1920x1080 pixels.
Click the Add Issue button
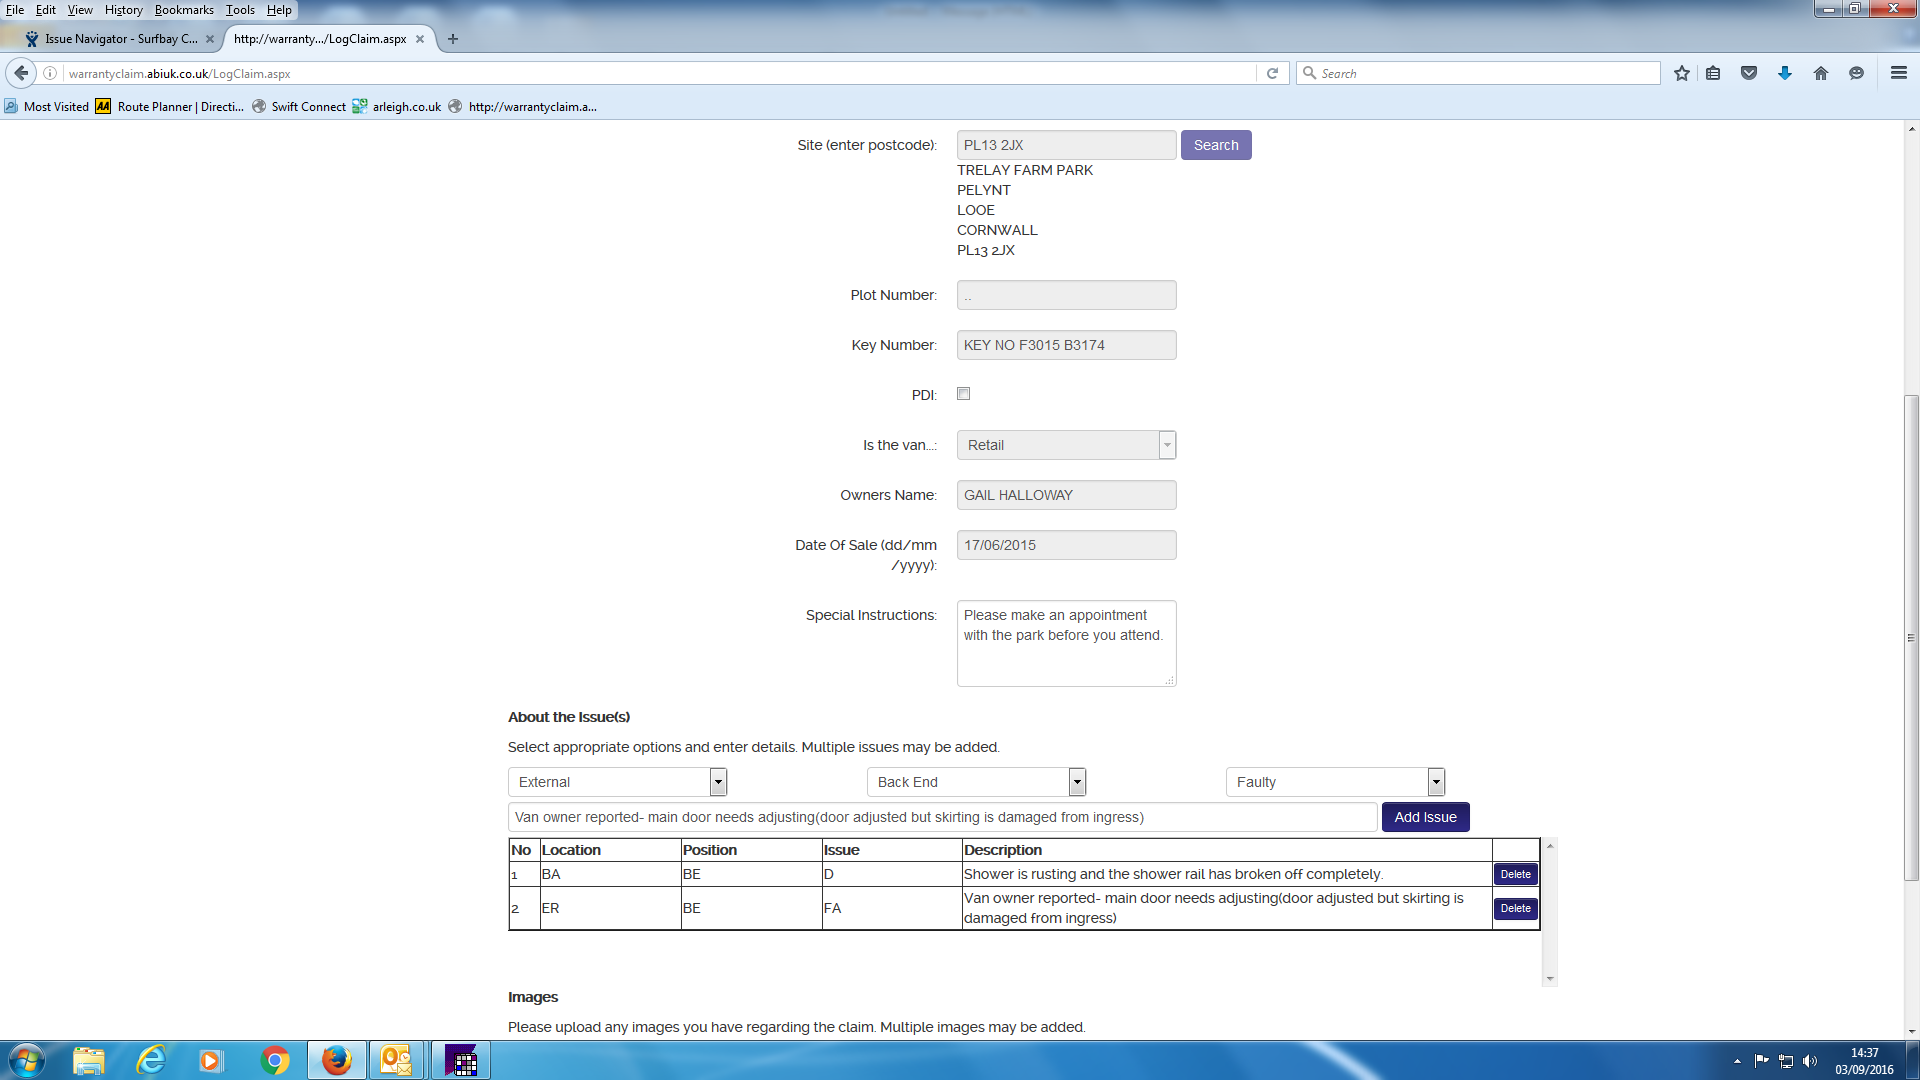click(1425, 817)
